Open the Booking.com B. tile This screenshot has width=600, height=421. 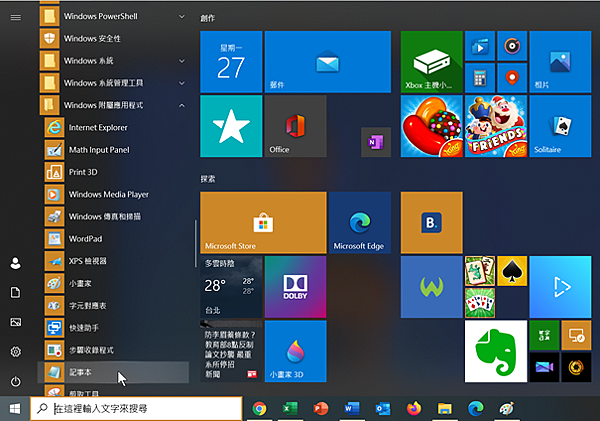(432, 223)
